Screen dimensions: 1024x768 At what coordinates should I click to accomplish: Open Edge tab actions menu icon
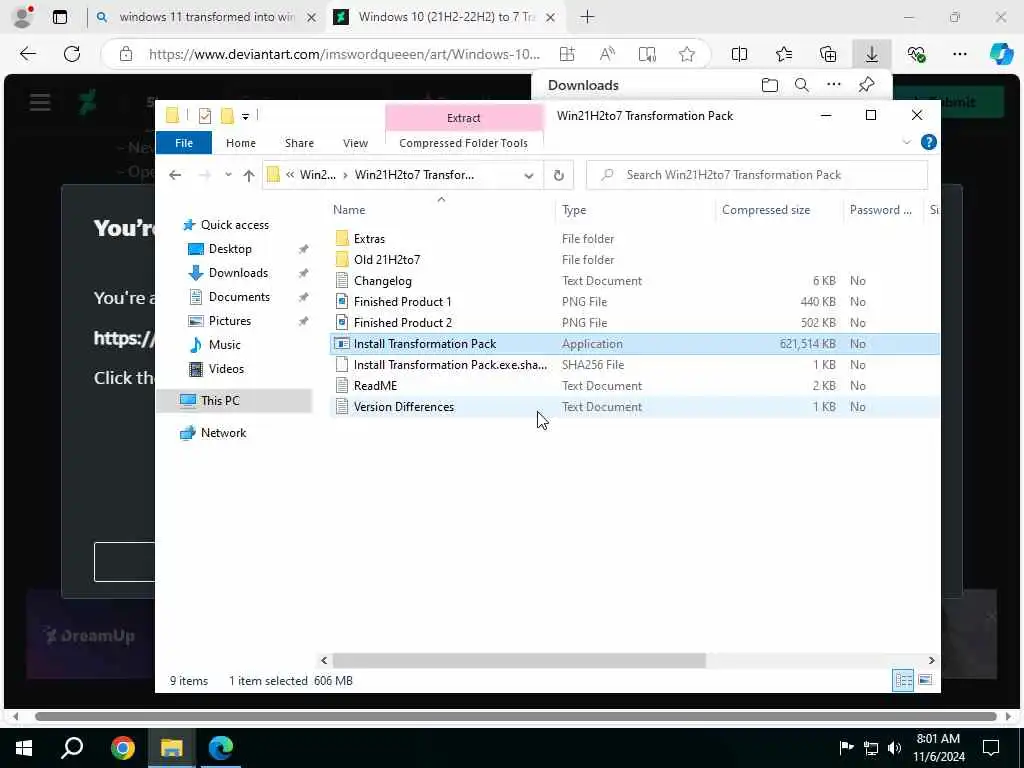59,17
